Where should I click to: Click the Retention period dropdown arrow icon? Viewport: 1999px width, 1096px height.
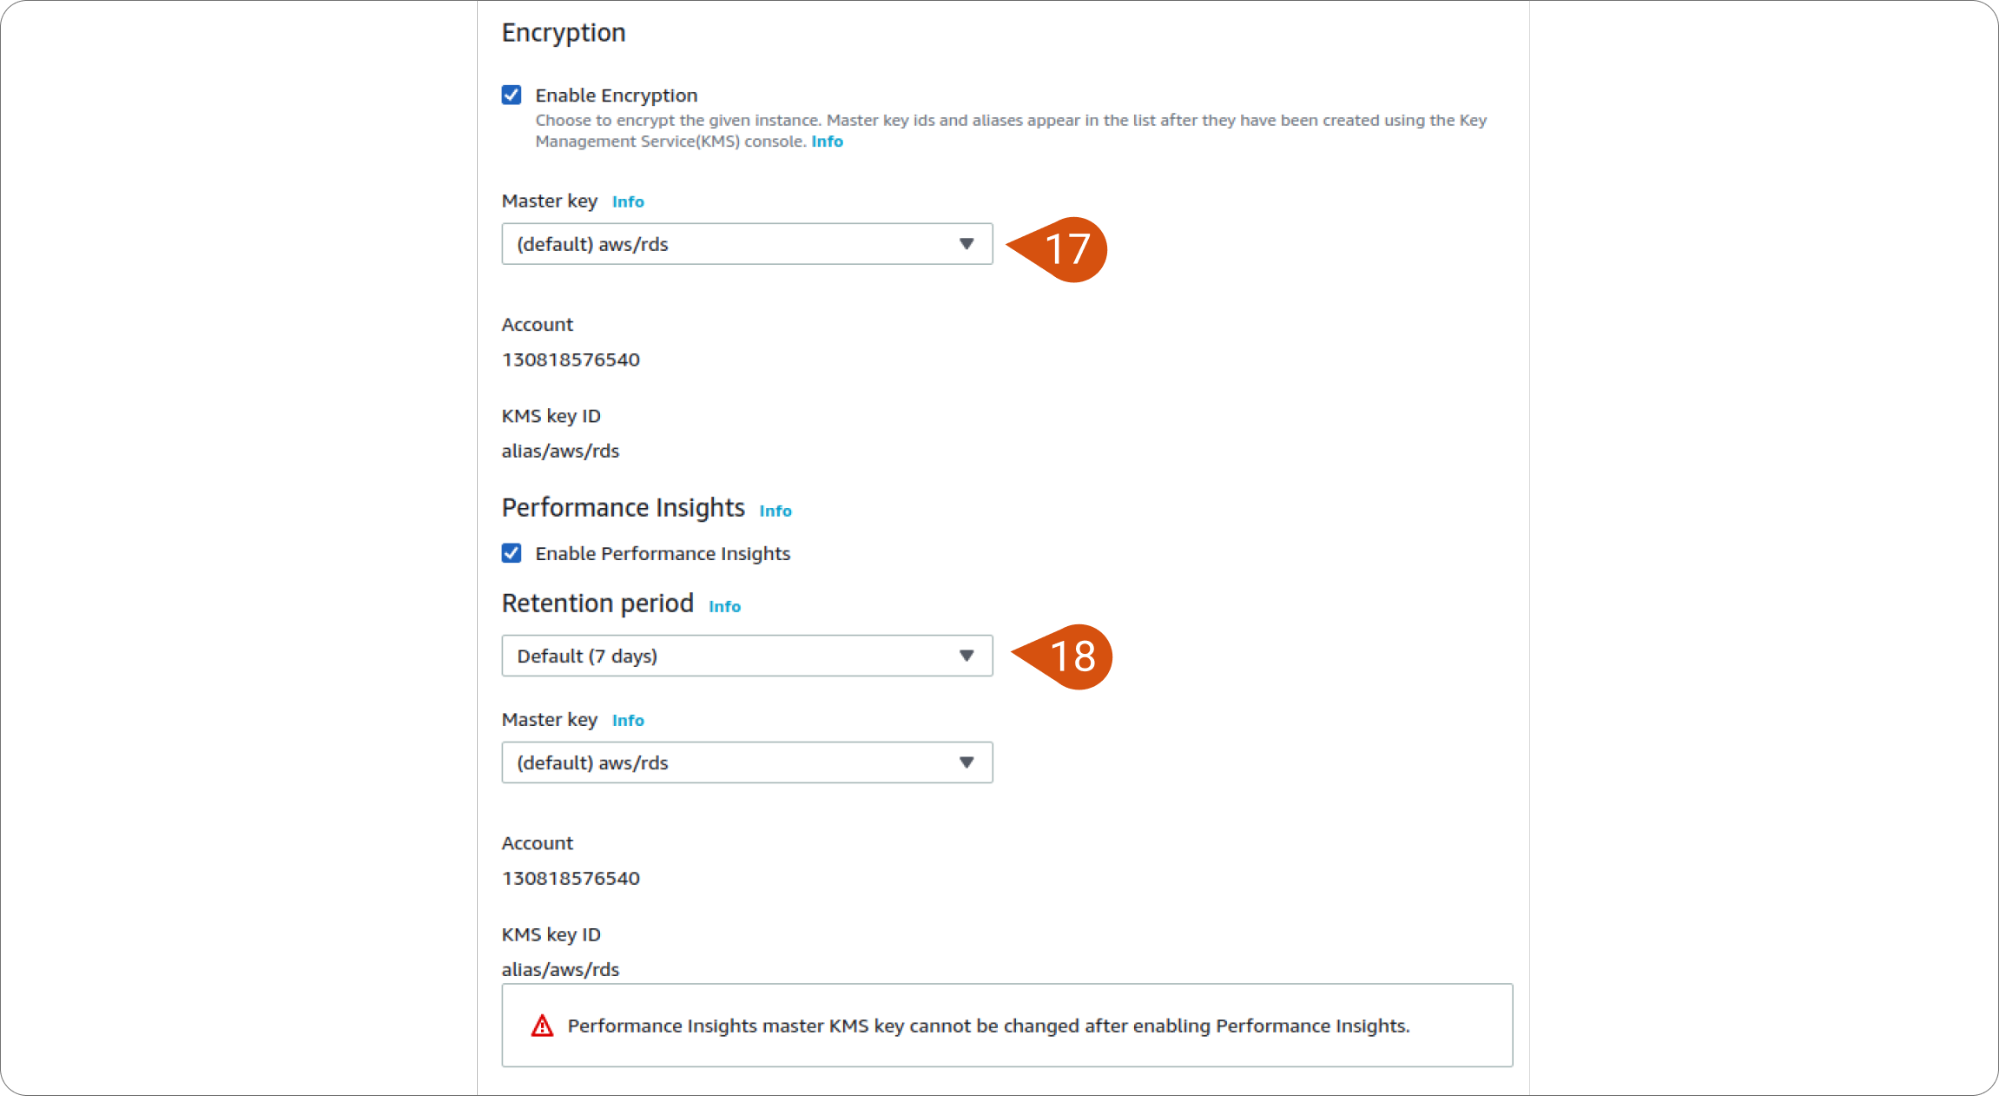pos(966,656)
